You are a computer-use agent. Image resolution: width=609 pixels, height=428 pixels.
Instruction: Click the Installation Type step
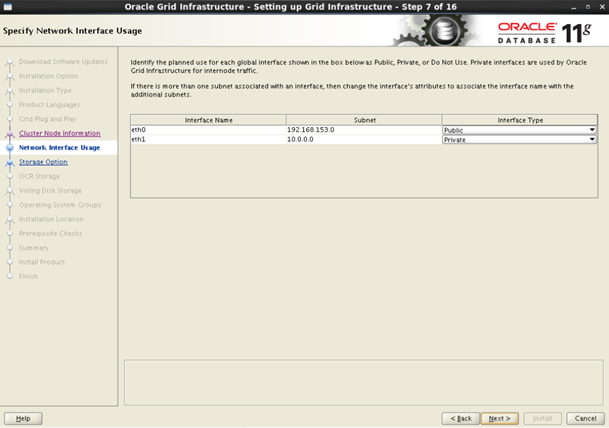pos(45,90)
